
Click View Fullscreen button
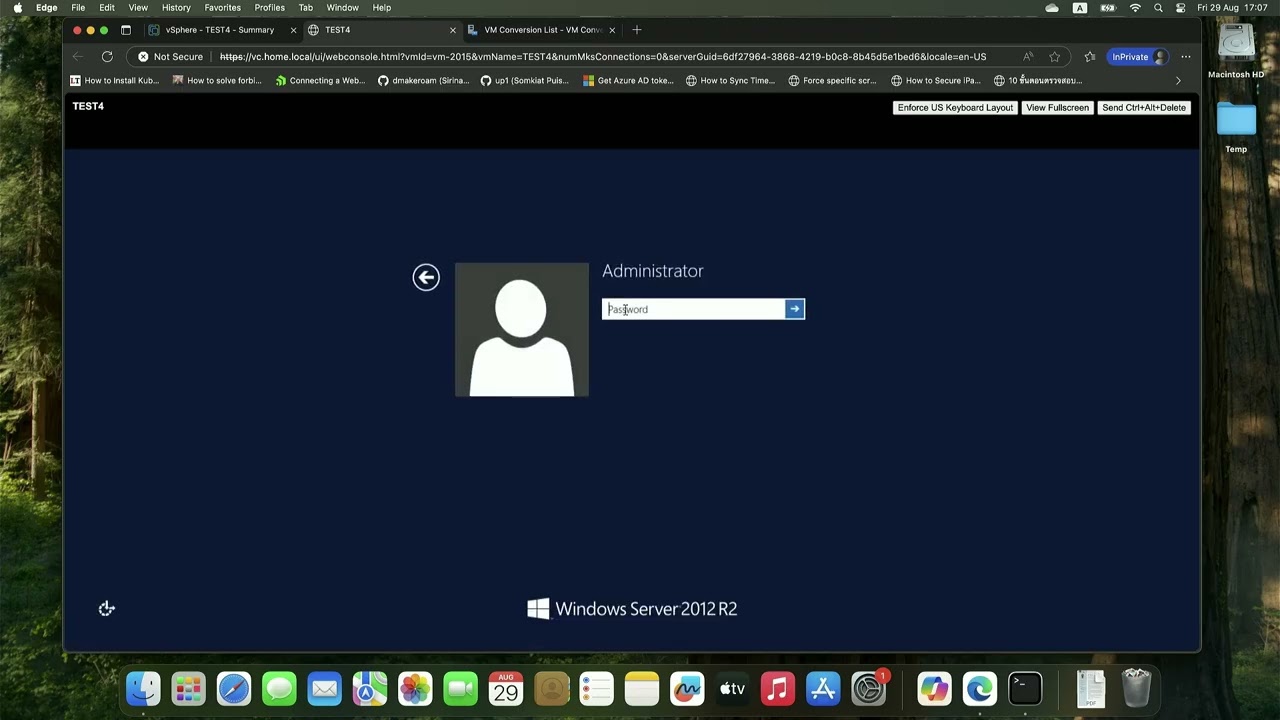(1057, 107)
